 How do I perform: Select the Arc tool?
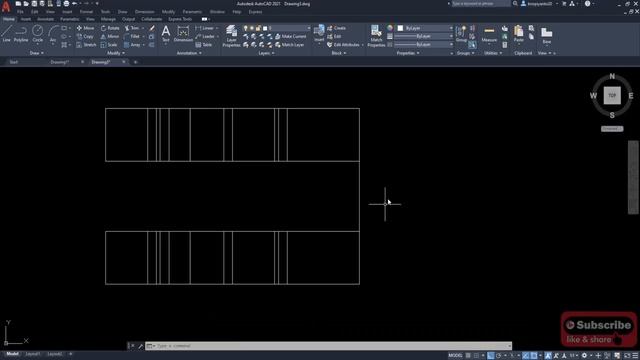coord(53,33)
